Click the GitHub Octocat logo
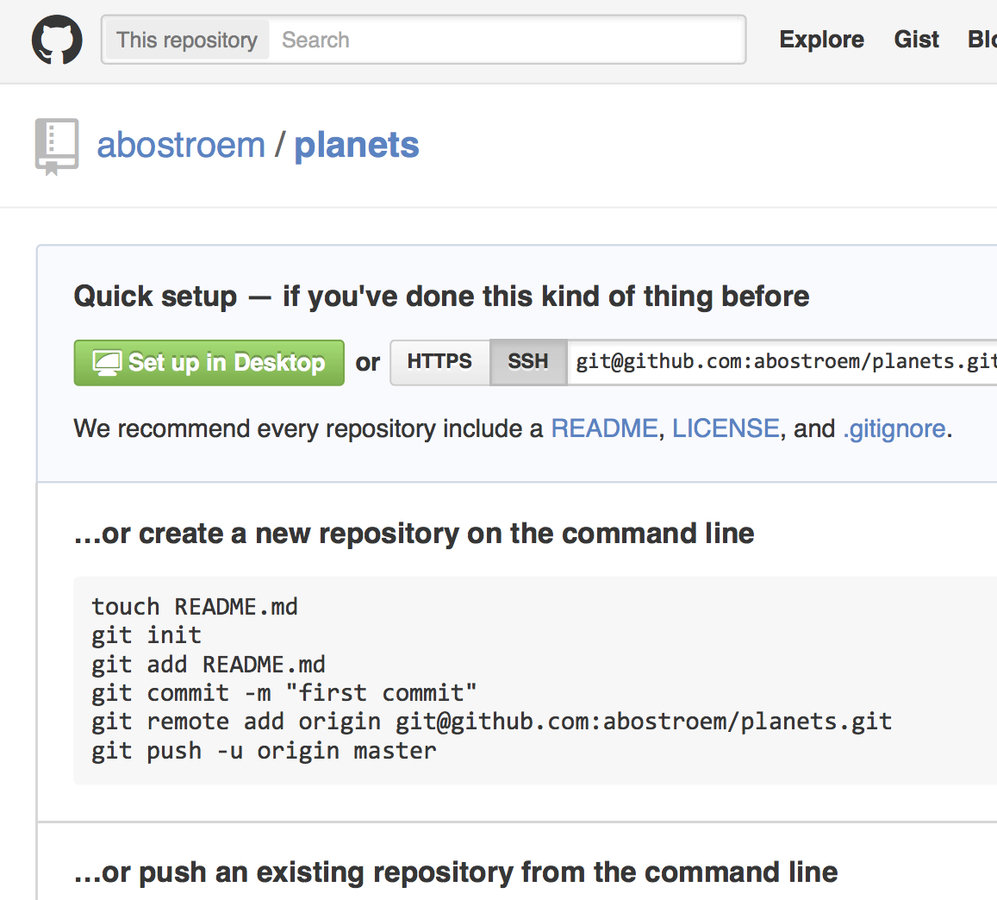The width and height of the screenshot is (997, 900). pyautogui.click(x=57, y=39)
